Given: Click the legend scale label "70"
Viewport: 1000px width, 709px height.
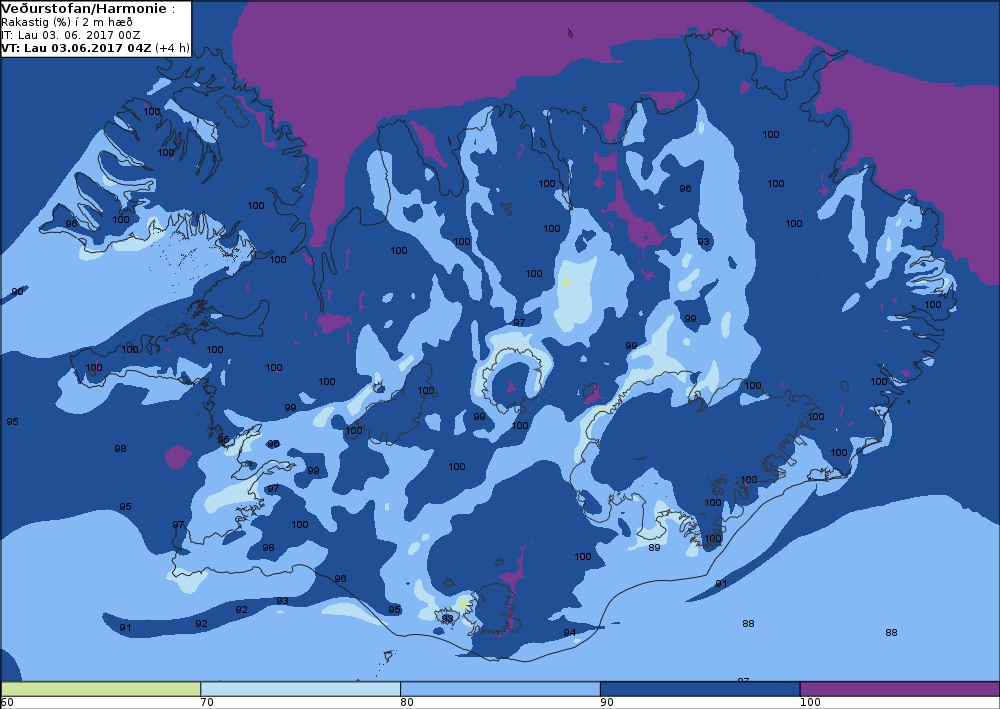Looking at the screenshot, I should 207,703.
